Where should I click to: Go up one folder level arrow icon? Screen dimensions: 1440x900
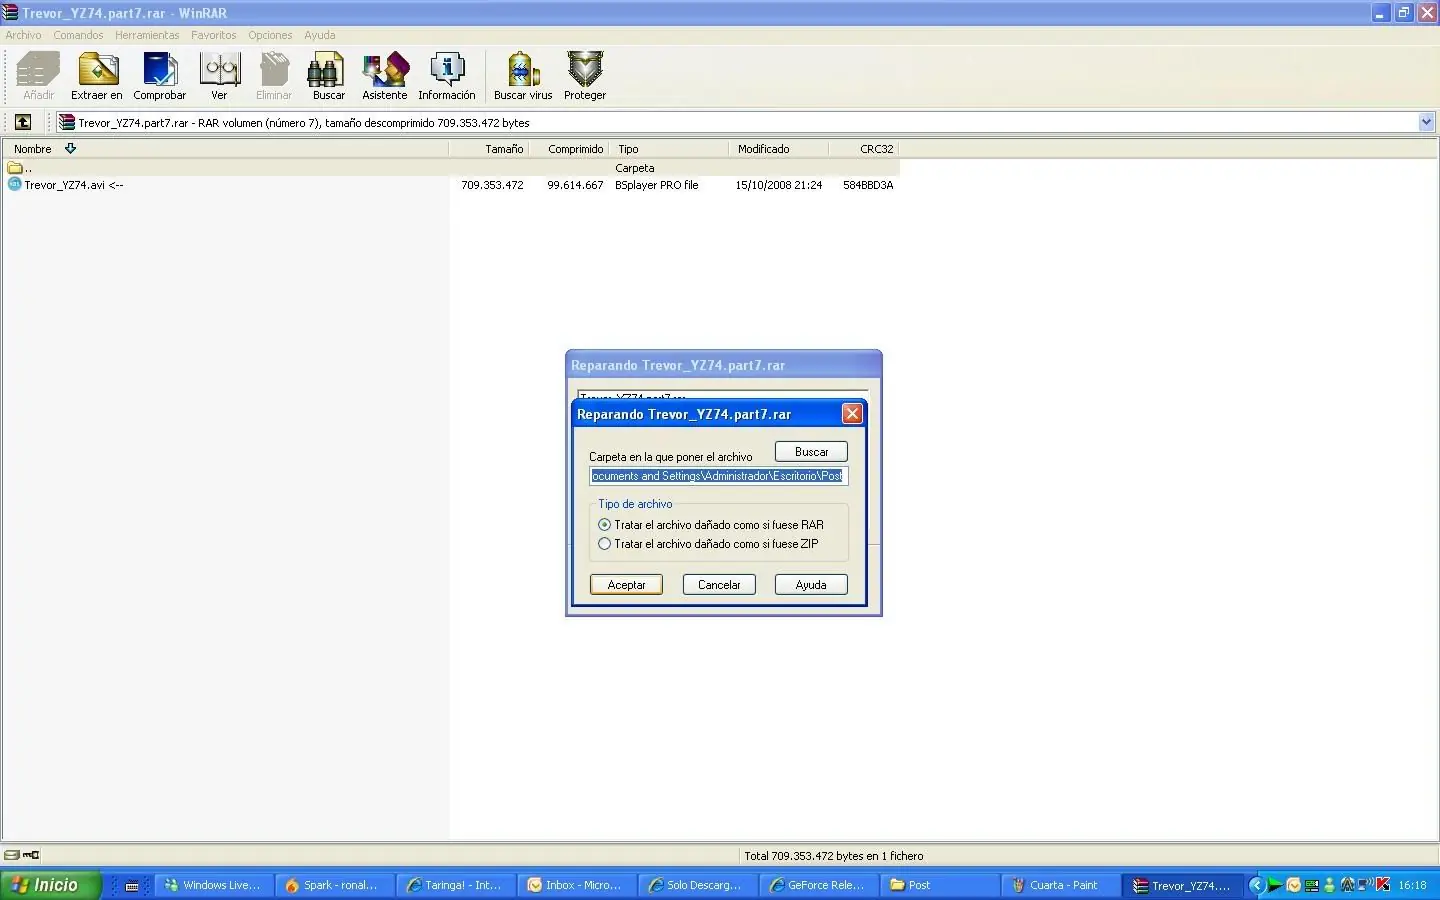[x=23, y=122]
